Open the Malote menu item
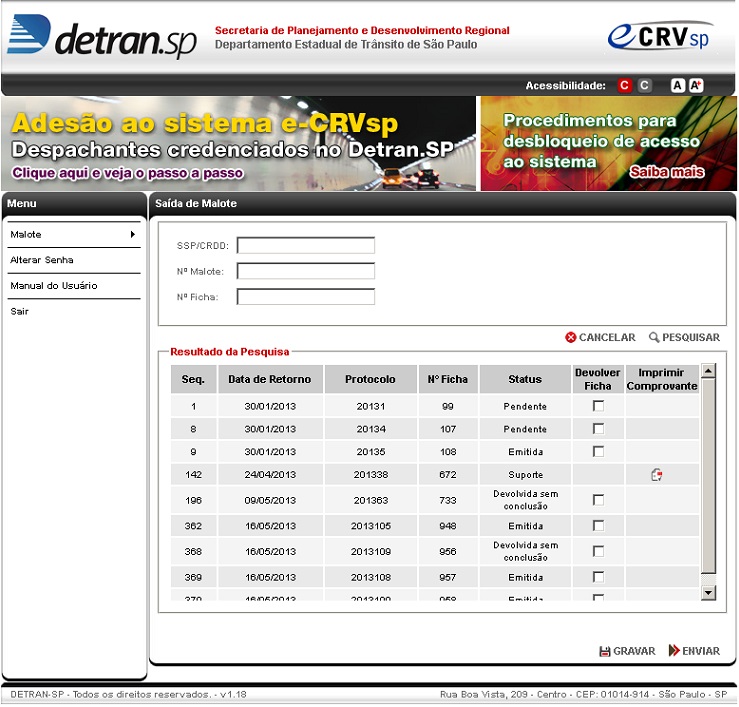The image size is (739, 707). coord(74,234)
